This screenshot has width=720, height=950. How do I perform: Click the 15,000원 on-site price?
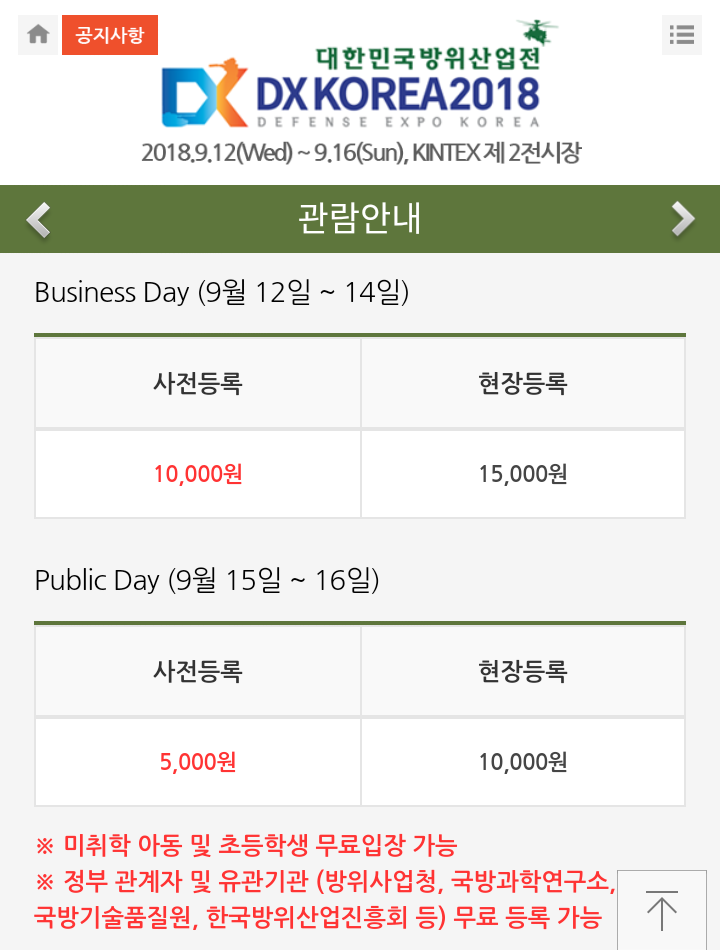523,474
